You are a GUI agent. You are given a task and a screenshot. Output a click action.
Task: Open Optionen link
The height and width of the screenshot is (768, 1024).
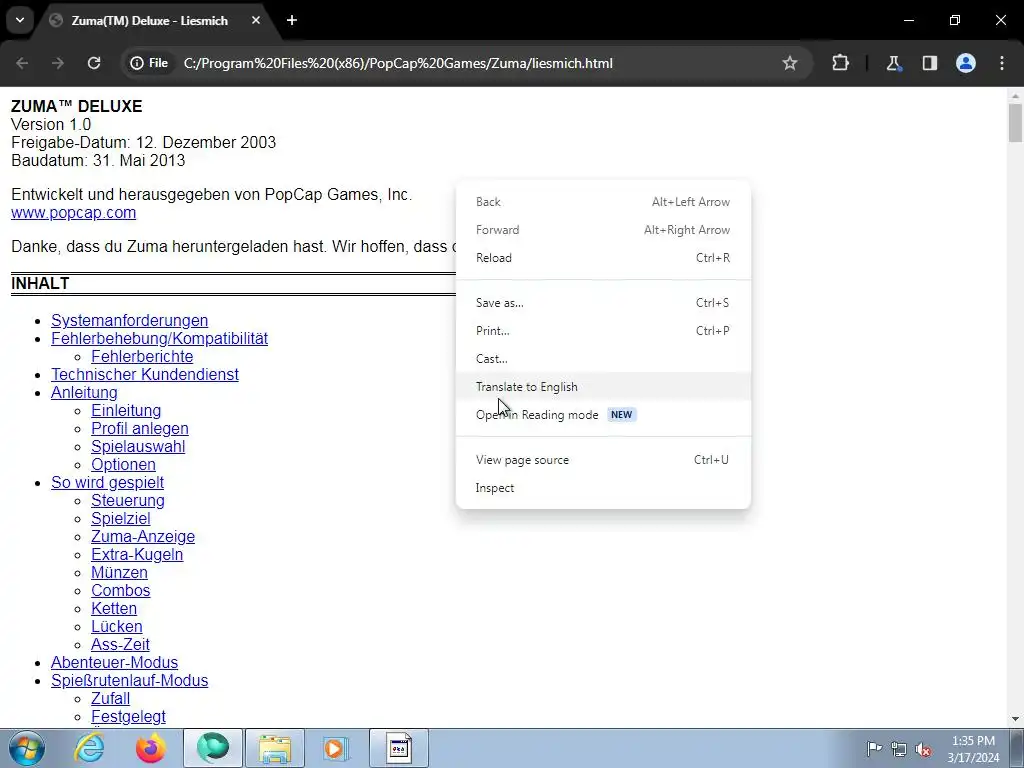click(123, 464)
